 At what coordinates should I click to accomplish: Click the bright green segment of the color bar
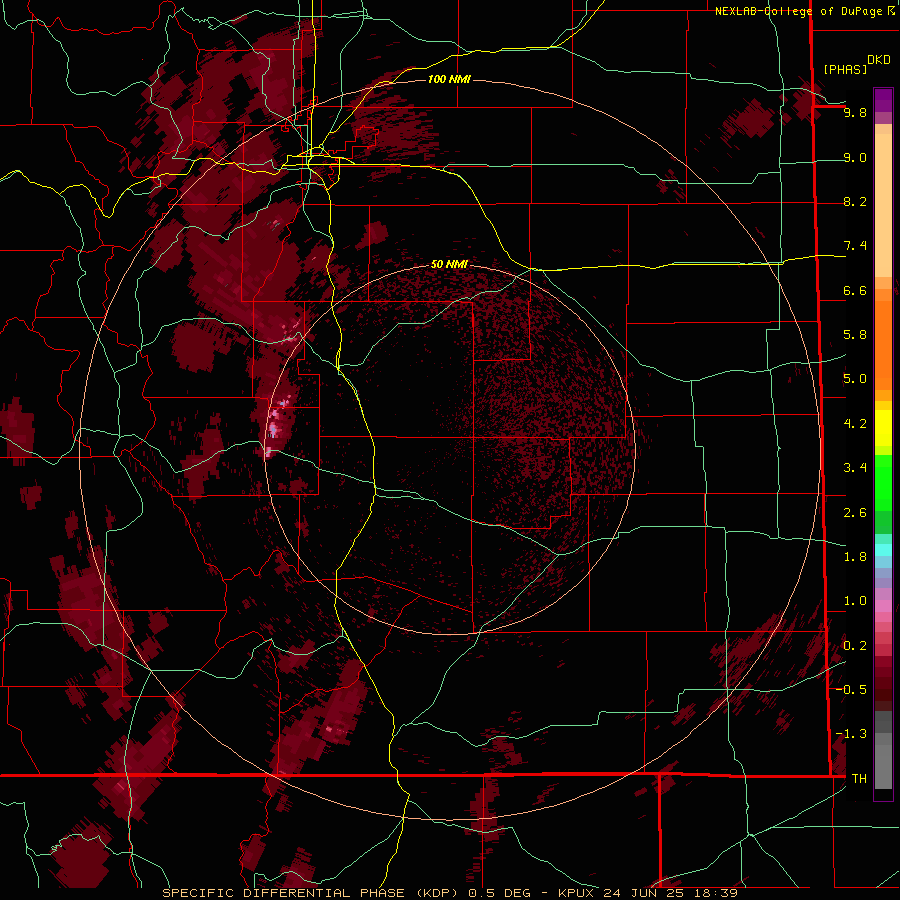pyautogui.click(x=883, y=483)
